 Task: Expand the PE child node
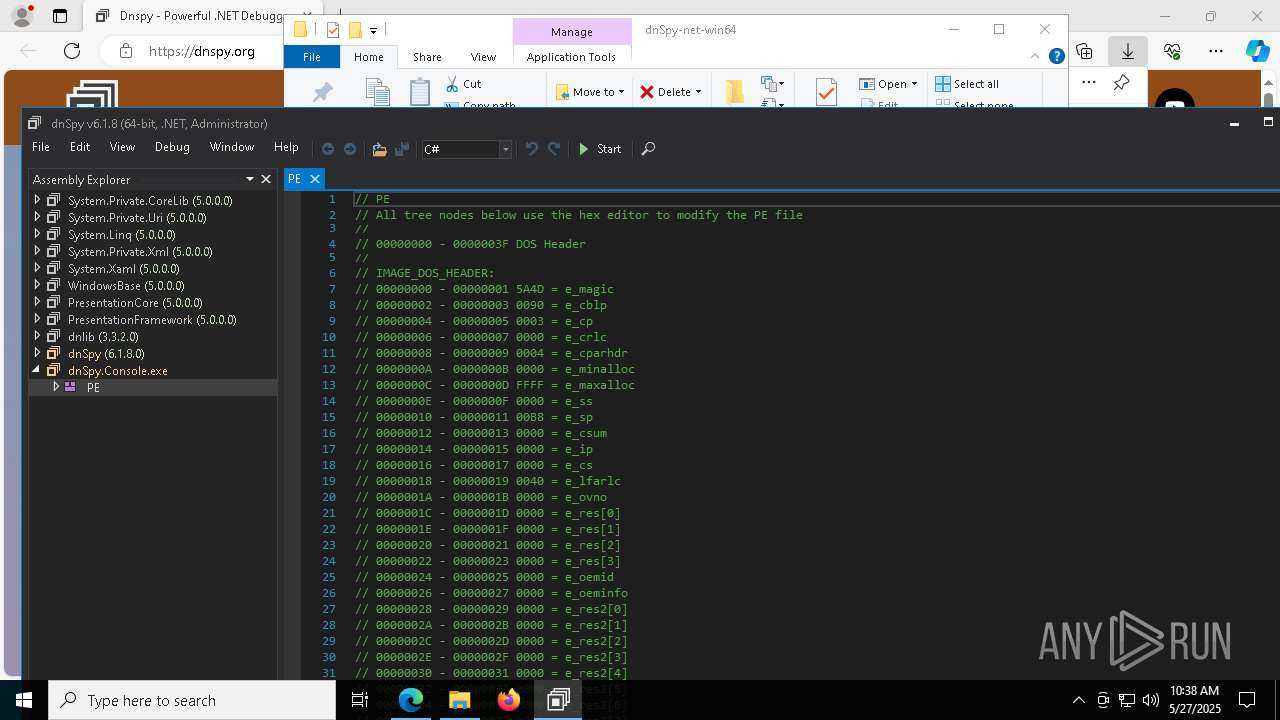56,387
